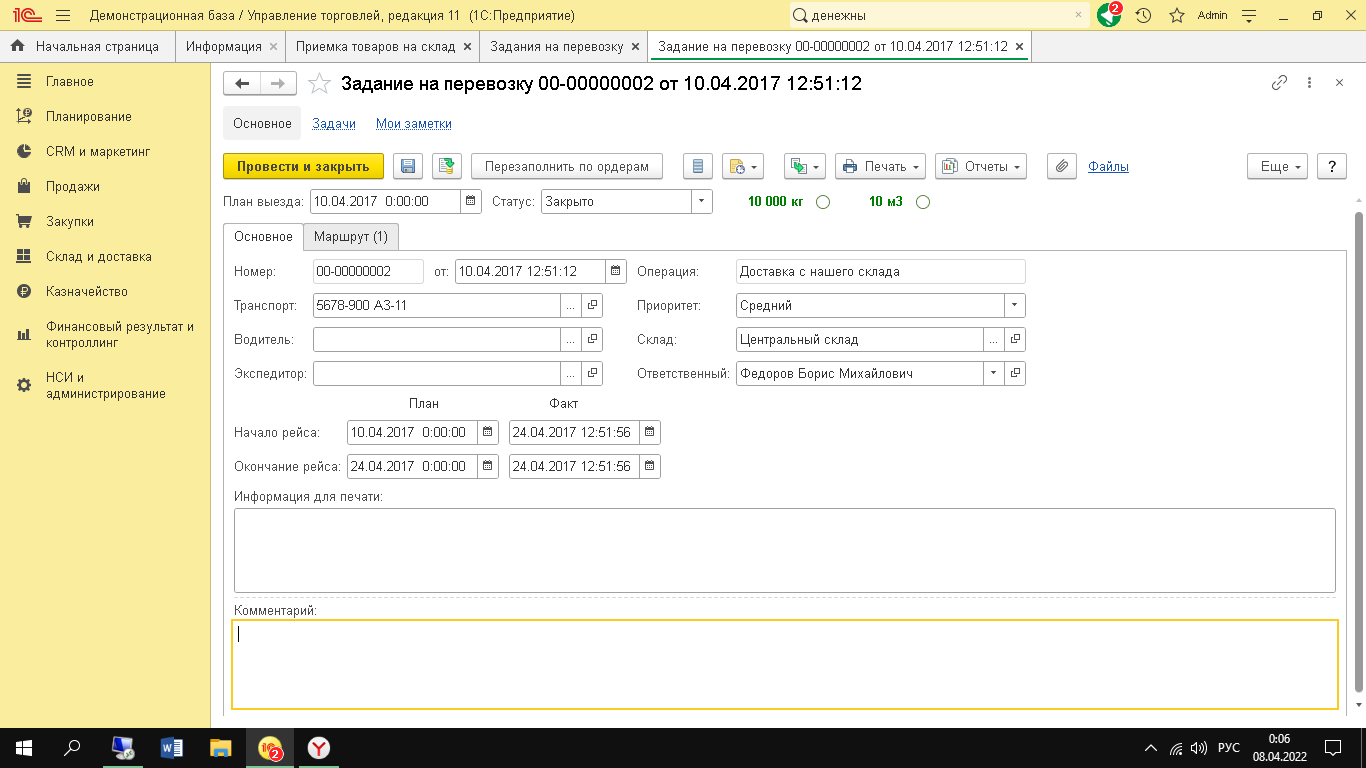Screen dimensions: 1366x768
Task: Open notifications bell icon with badge
Action: pyautogui.click(x=1108, y=16)
